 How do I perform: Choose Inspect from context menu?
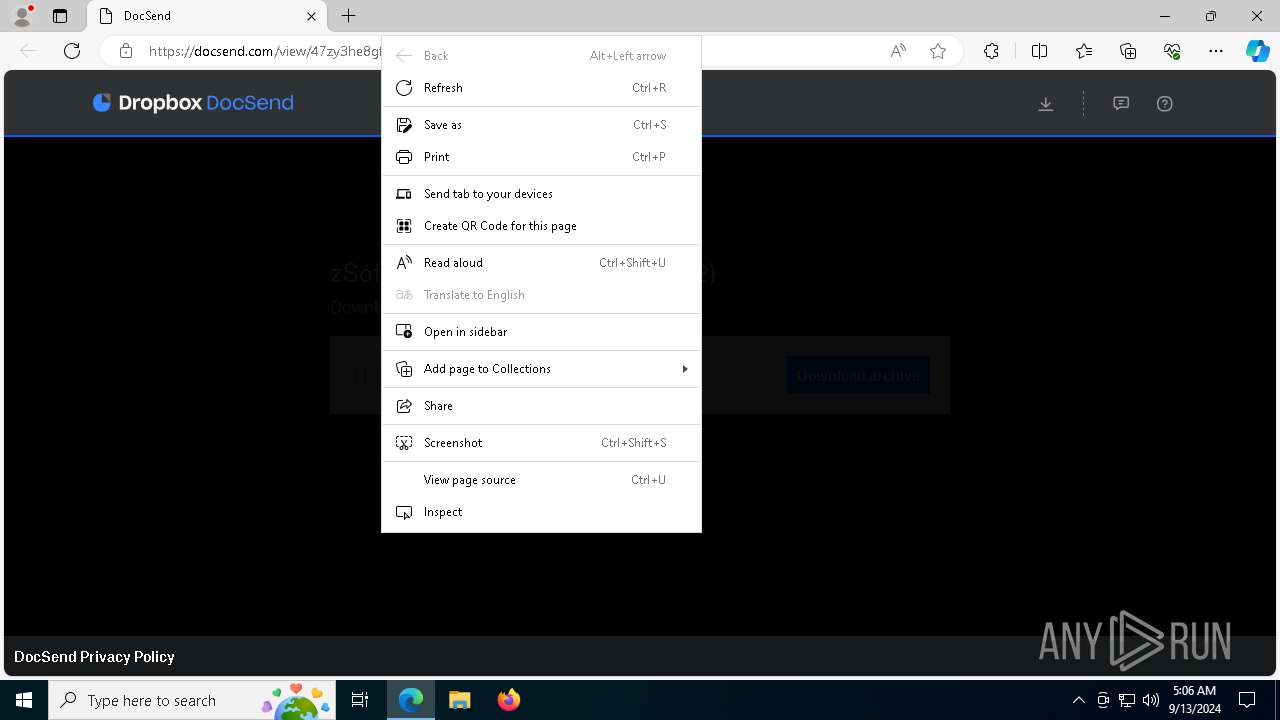541,512
